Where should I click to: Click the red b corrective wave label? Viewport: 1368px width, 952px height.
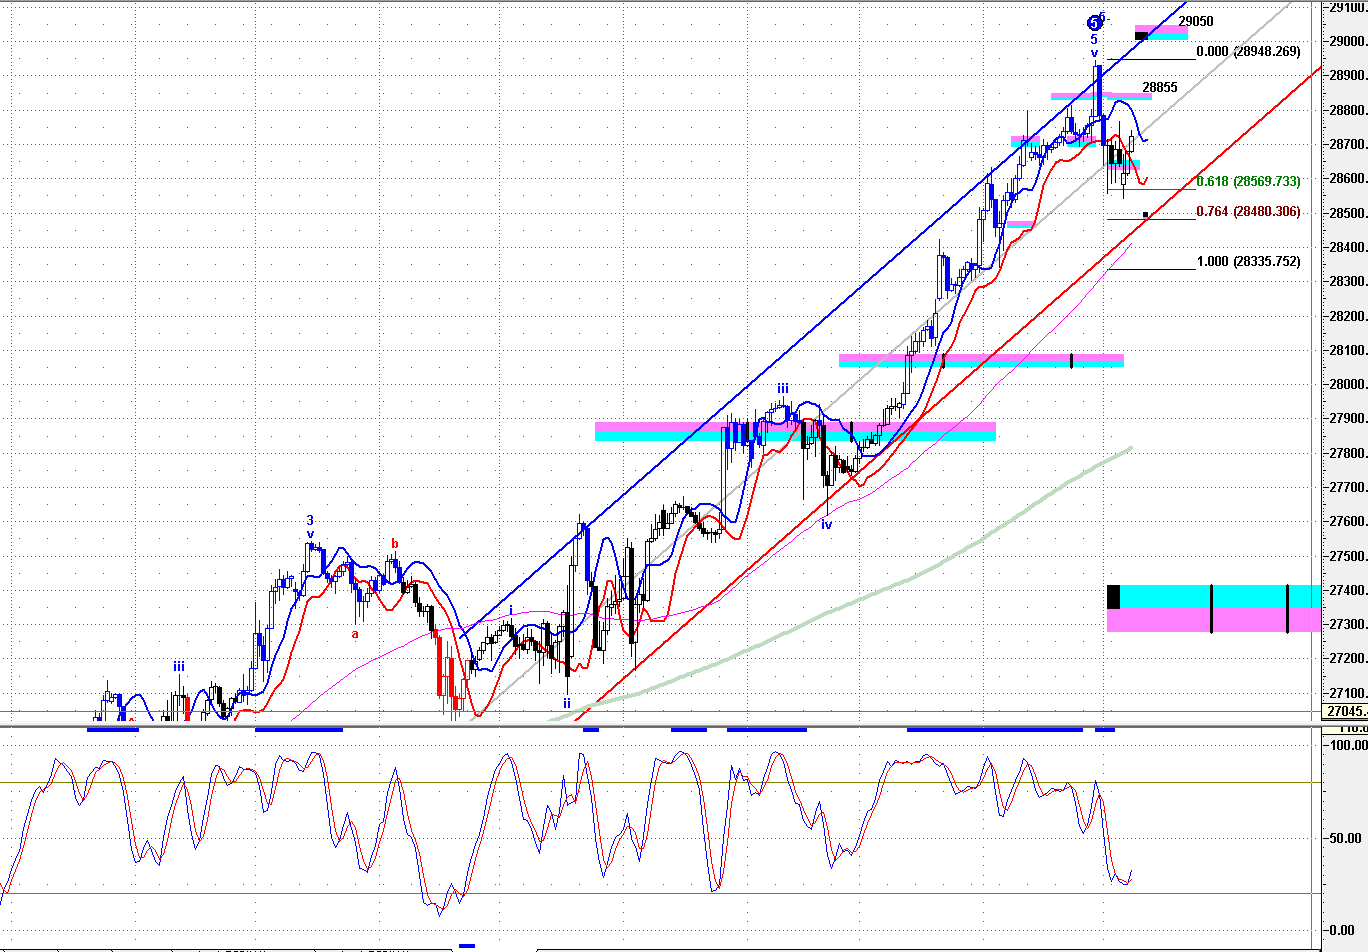tap(395, 544)
